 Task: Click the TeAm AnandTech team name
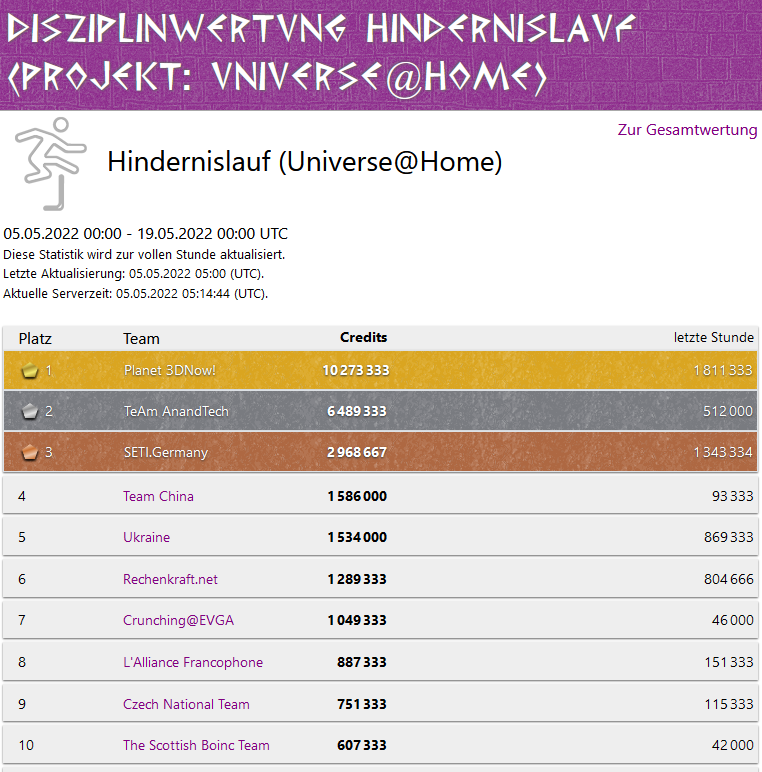click(176, 411)
